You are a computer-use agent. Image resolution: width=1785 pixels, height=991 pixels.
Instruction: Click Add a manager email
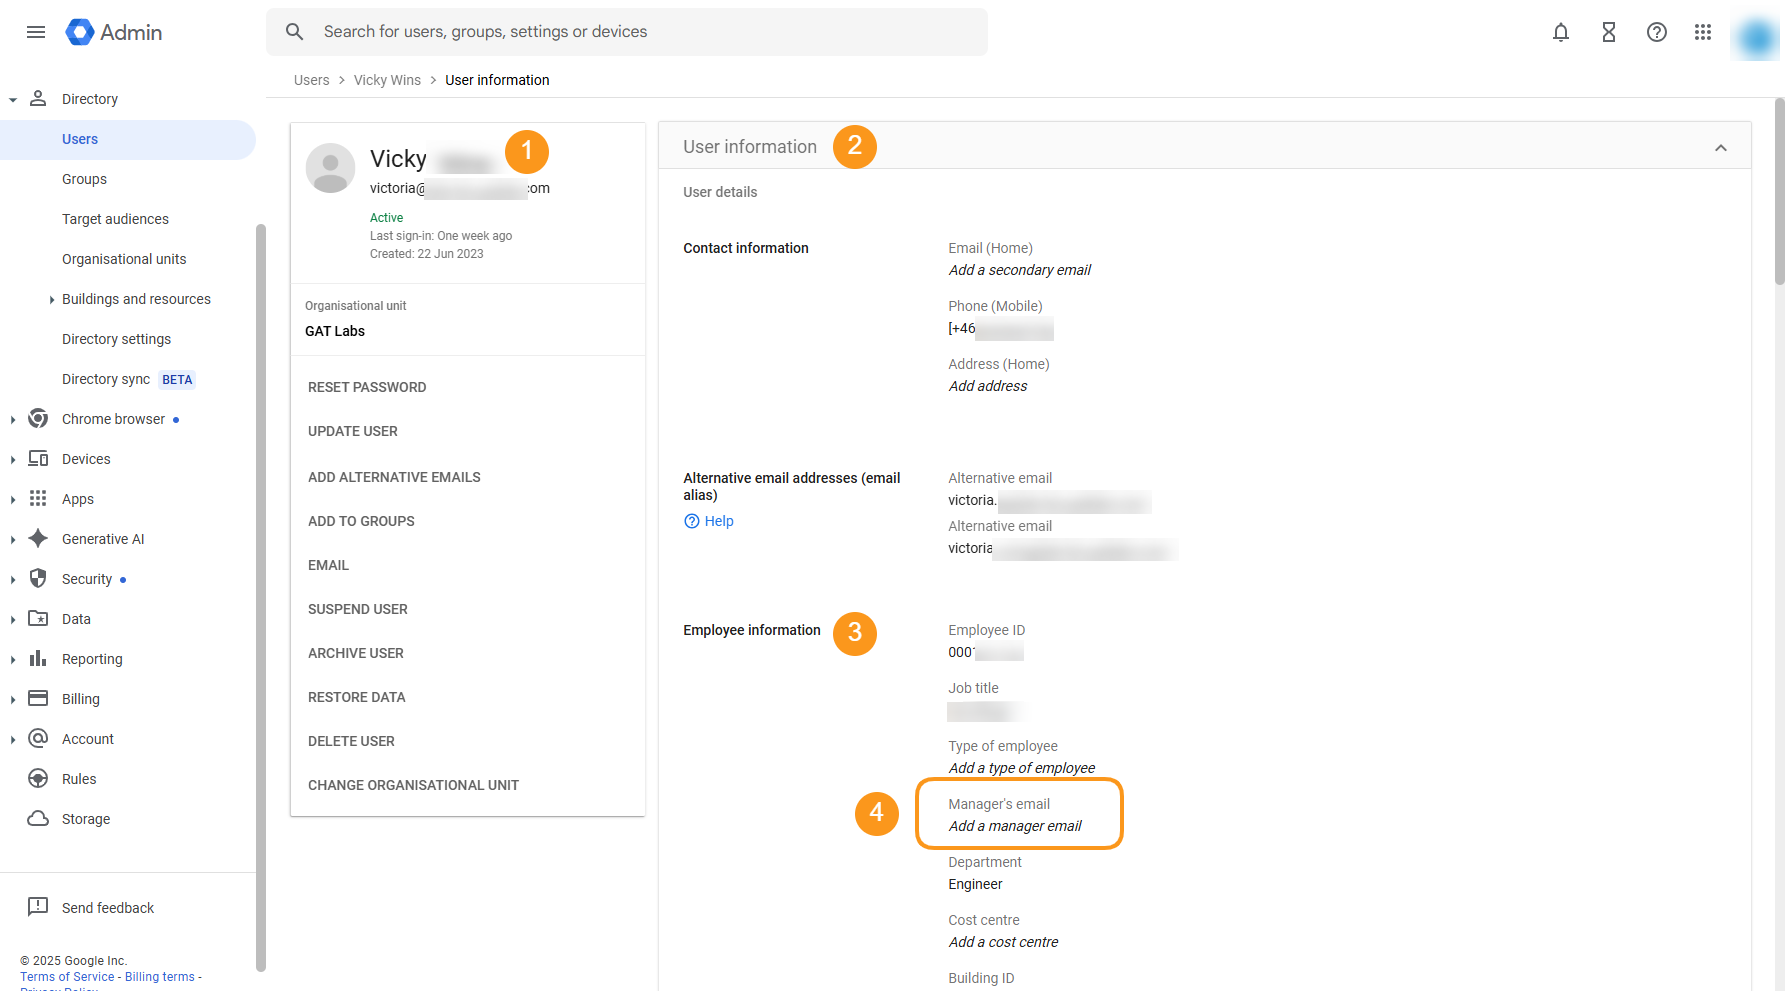point(1014,825)
